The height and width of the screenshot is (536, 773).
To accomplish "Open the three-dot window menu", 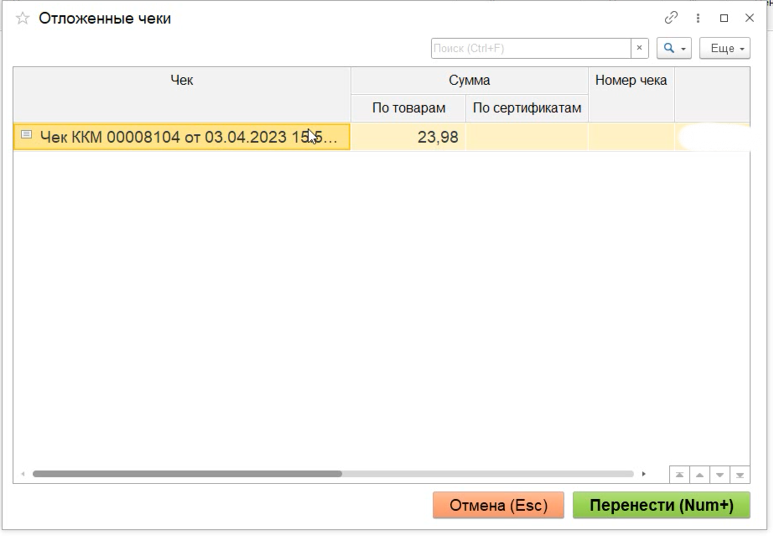I will [x=698, y=18].
